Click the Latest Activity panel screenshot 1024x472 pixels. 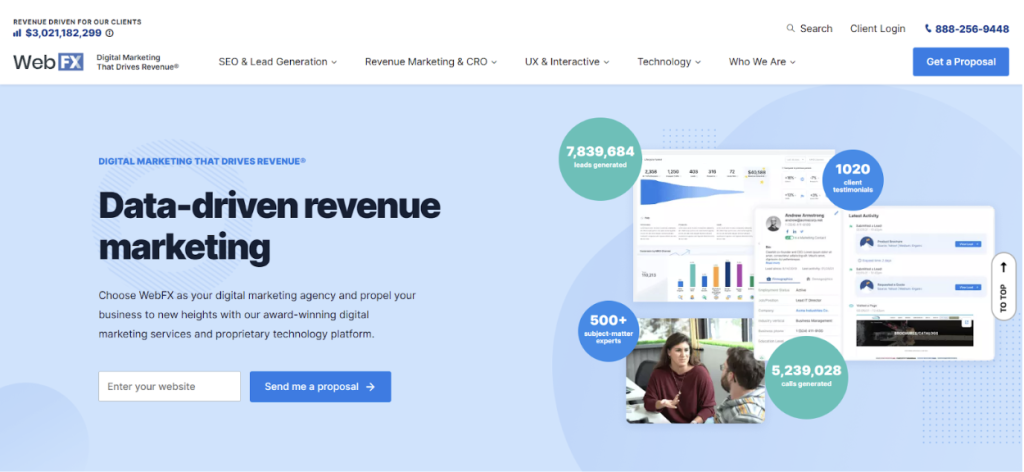tap(918, 283)
